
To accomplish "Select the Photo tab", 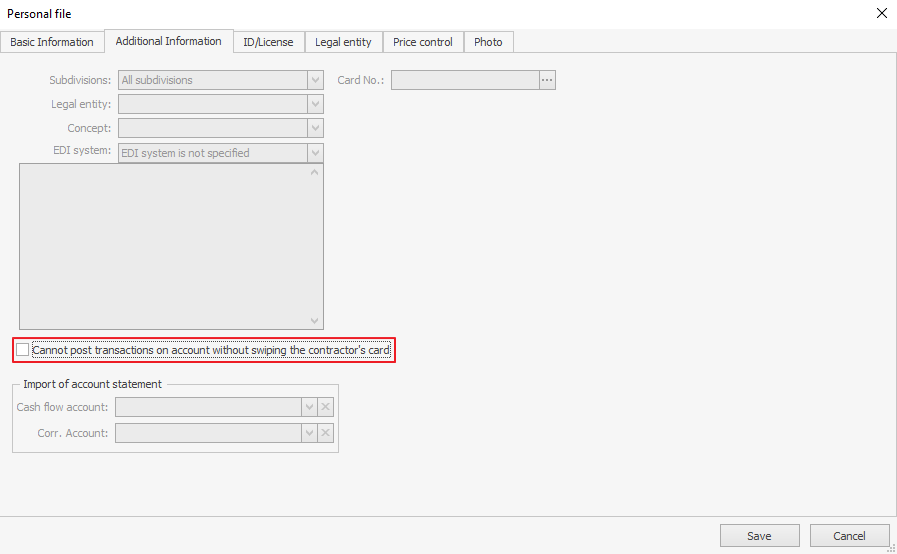I will (x=488, y=42).
